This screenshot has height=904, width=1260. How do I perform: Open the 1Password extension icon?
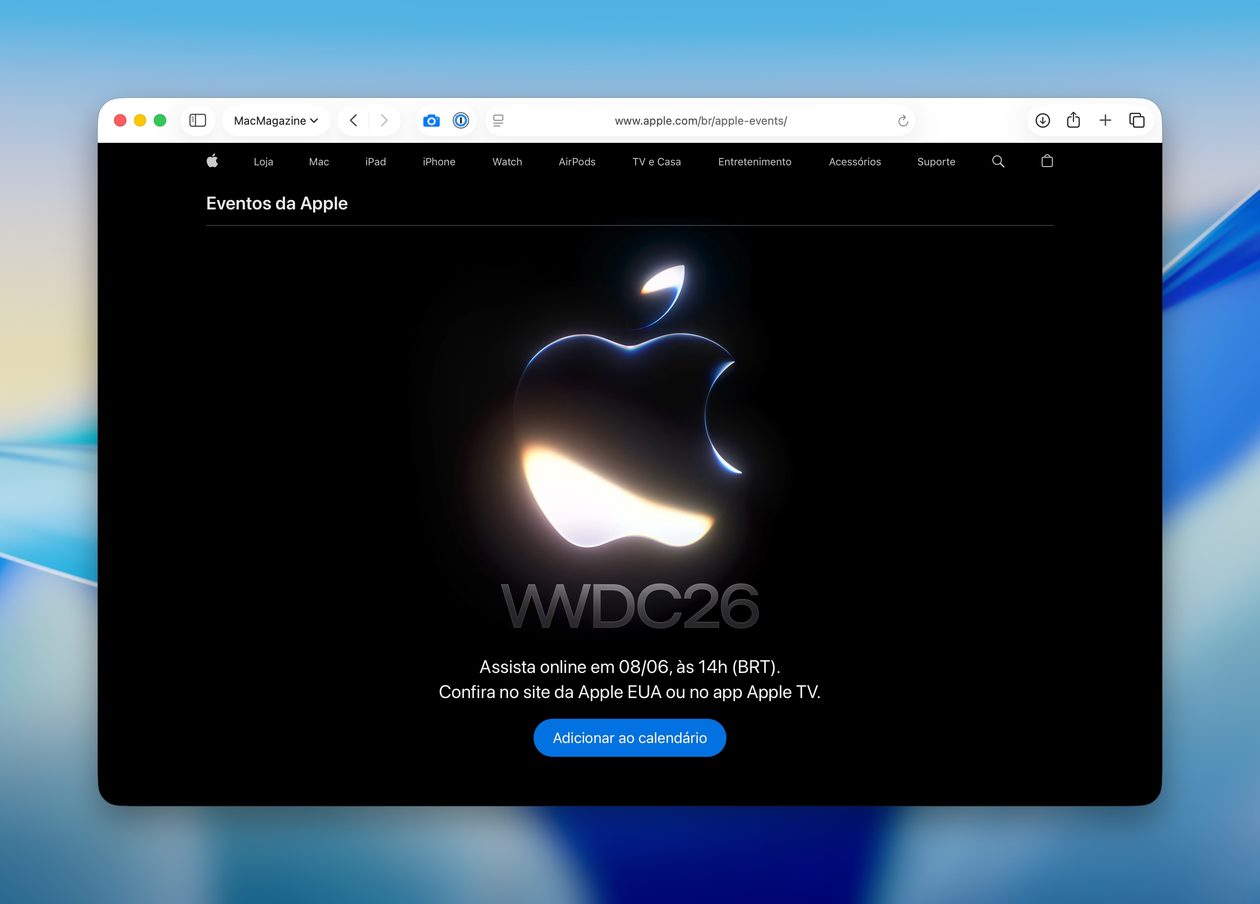461,120
